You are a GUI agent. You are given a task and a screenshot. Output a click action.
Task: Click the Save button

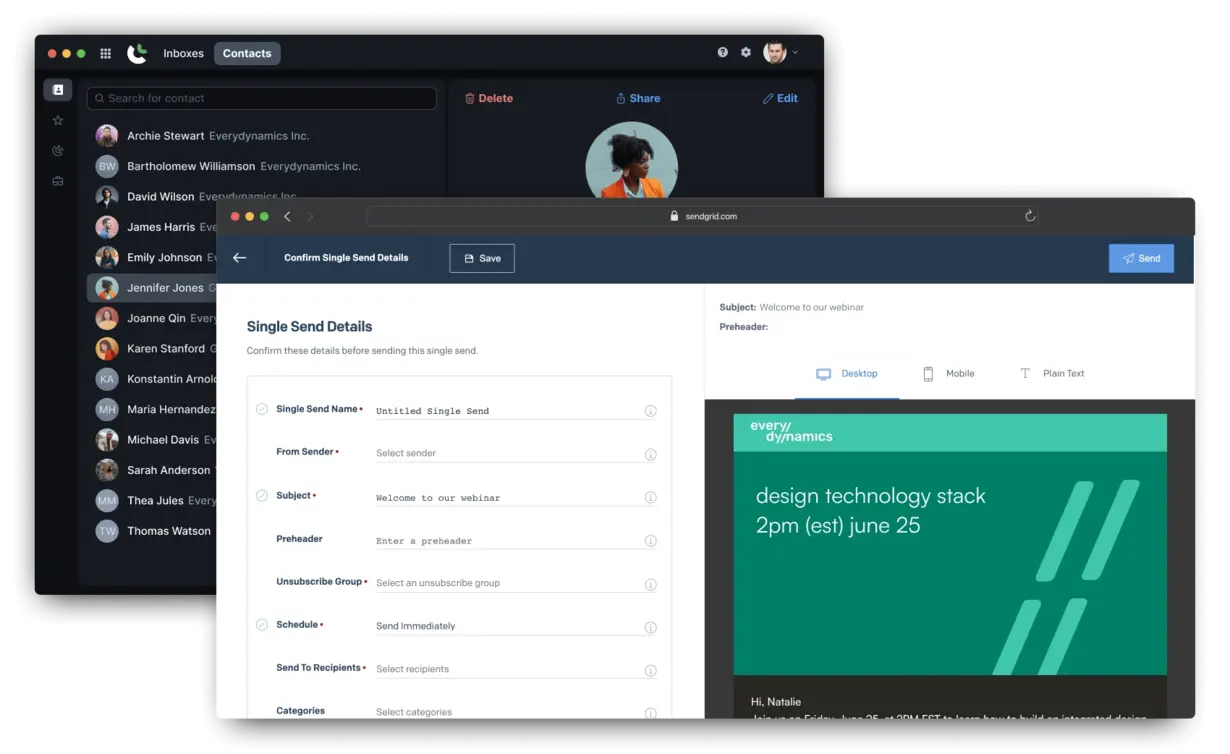coord(482,258)
